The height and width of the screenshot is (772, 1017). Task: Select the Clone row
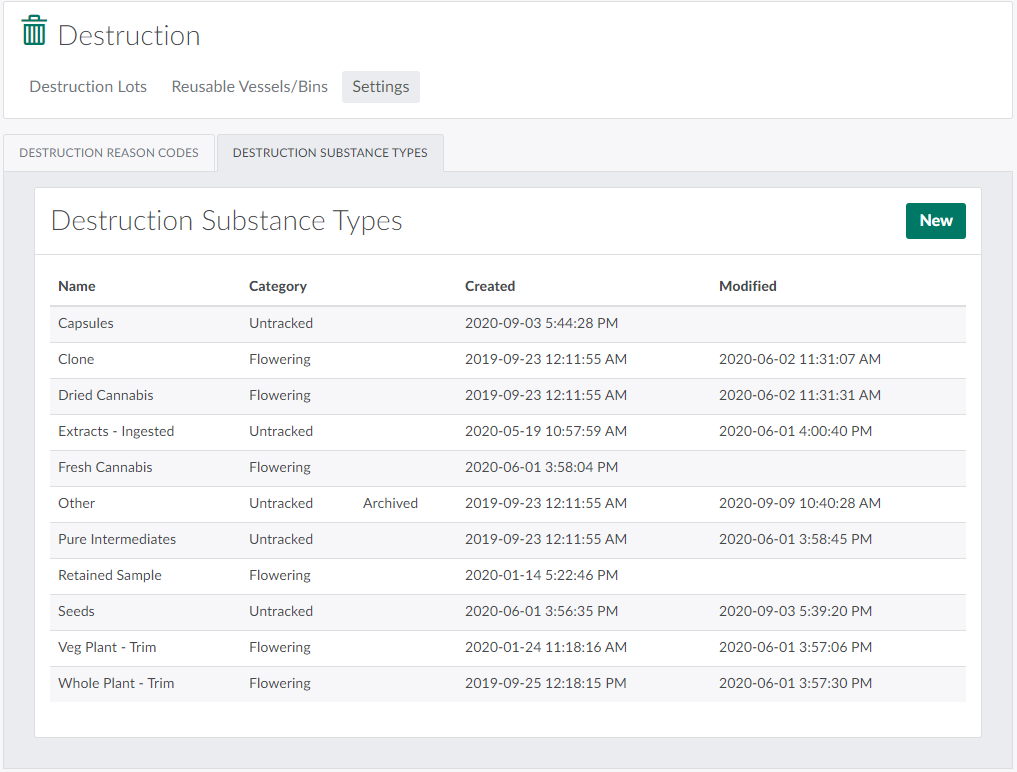pos(76,359)
